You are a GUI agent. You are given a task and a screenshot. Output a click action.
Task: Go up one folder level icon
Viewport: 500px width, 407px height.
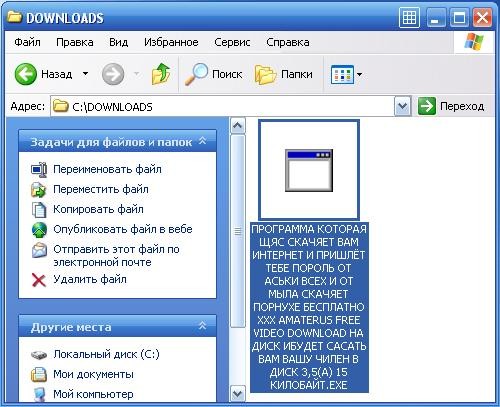(161, 74)
